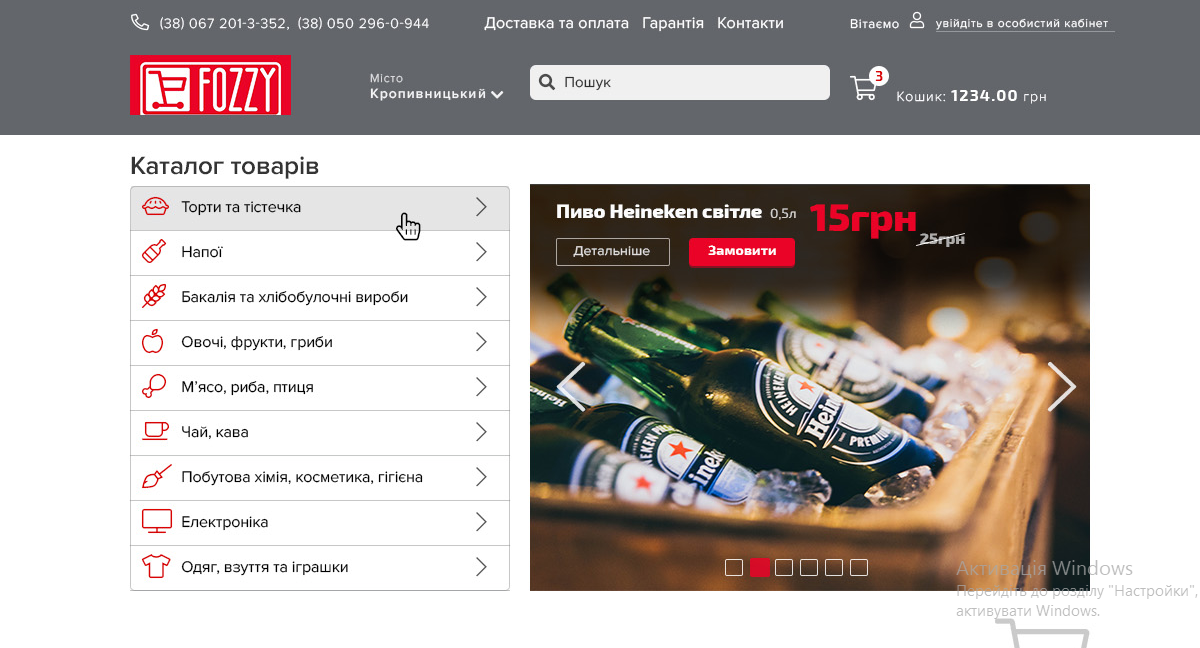Click the Каталог товарів heading
The width and height of the screenshot is (1200, 648).
pos(224,166)
